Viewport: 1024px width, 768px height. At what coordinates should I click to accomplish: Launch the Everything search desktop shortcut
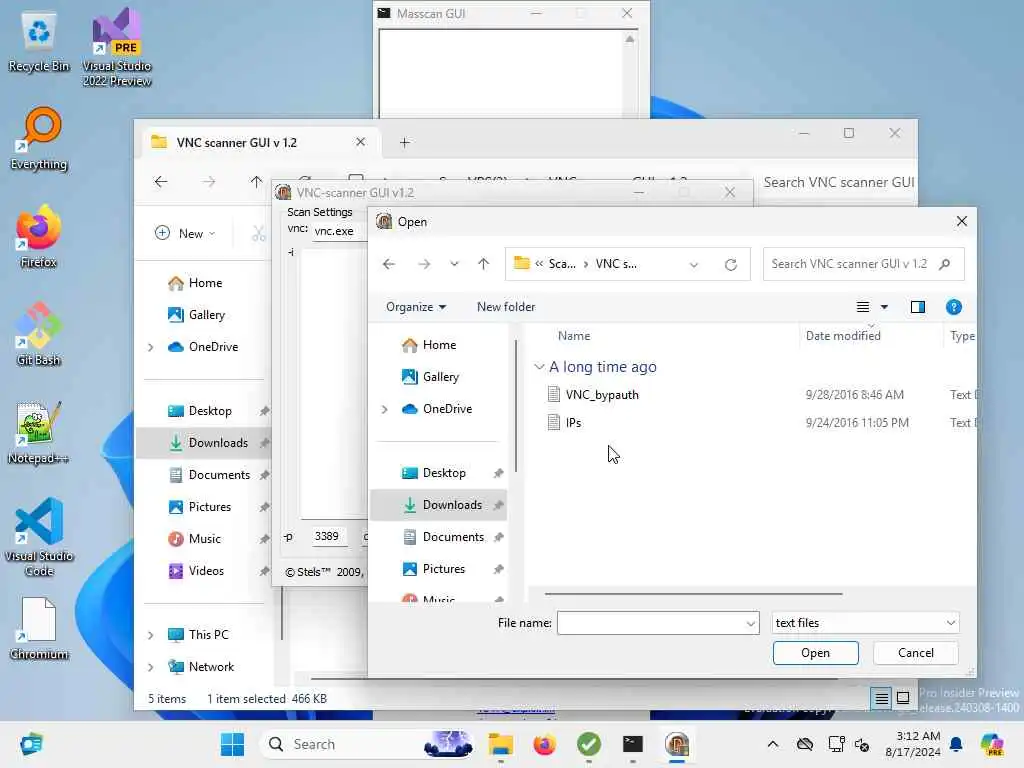39,139
